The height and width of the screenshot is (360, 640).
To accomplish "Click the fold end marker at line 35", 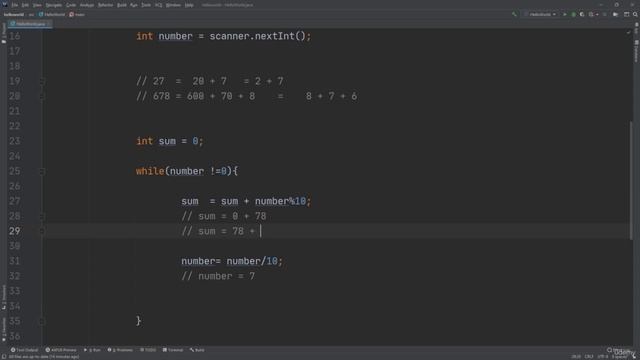I will (x=42, y=321).
